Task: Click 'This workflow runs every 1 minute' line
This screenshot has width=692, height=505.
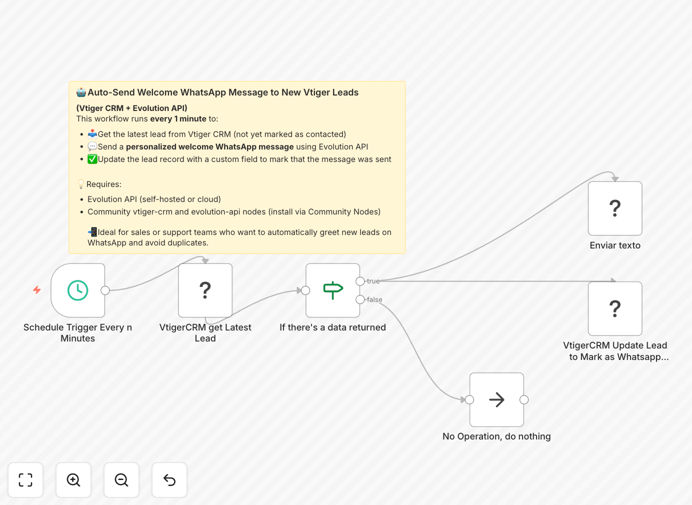Action: 147,119
